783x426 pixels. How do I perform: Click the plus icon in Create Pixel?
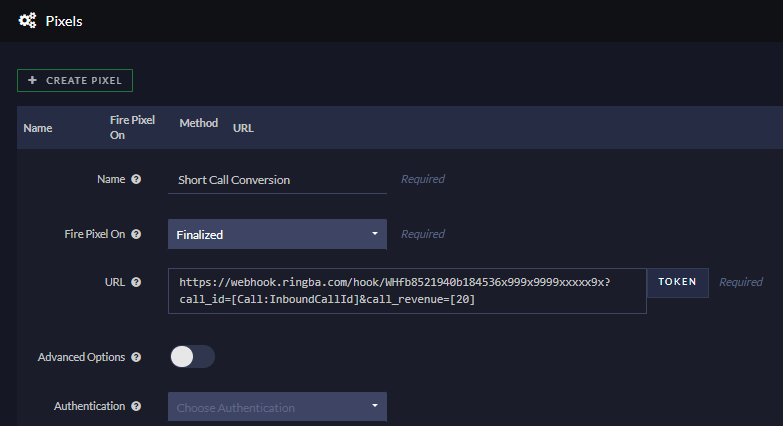tap(32, 80)
